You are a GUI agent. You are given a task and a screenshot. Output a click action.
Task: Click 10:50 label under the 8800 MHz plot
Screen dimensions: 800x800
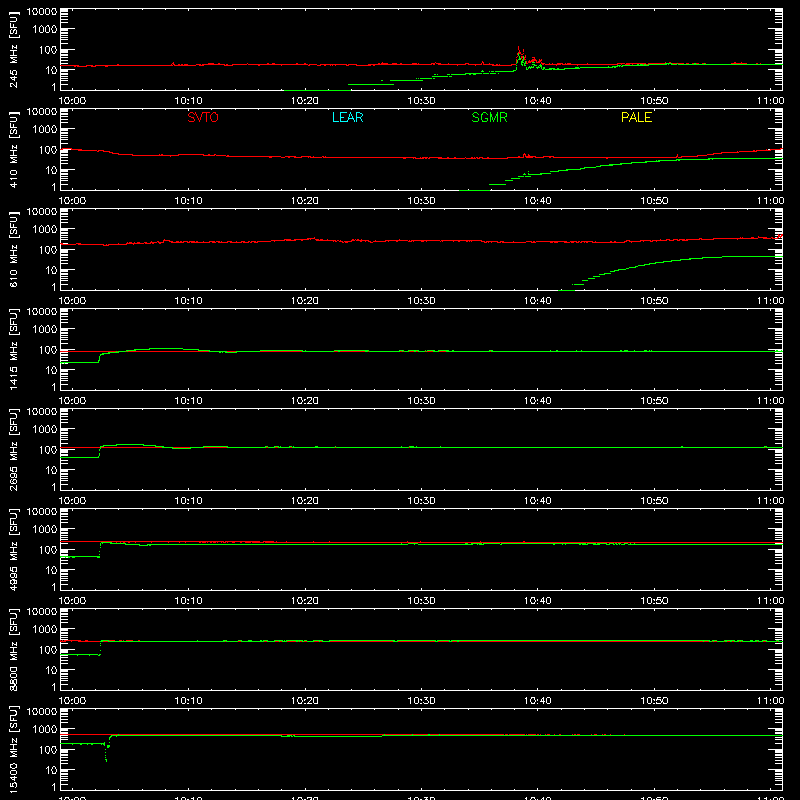tap(654, 701)
